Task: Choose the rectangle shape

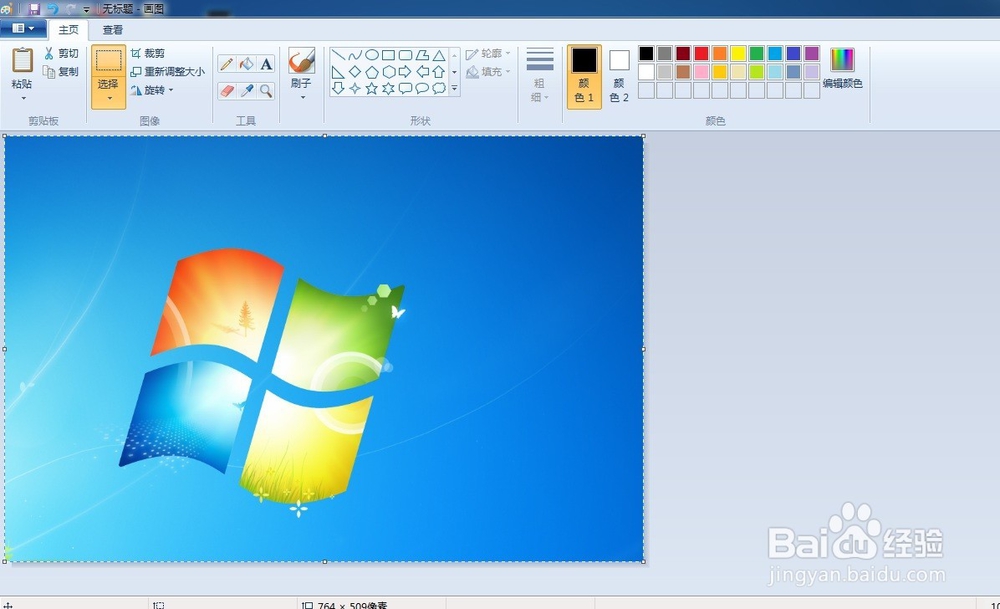Action: [x=388, y=55]
